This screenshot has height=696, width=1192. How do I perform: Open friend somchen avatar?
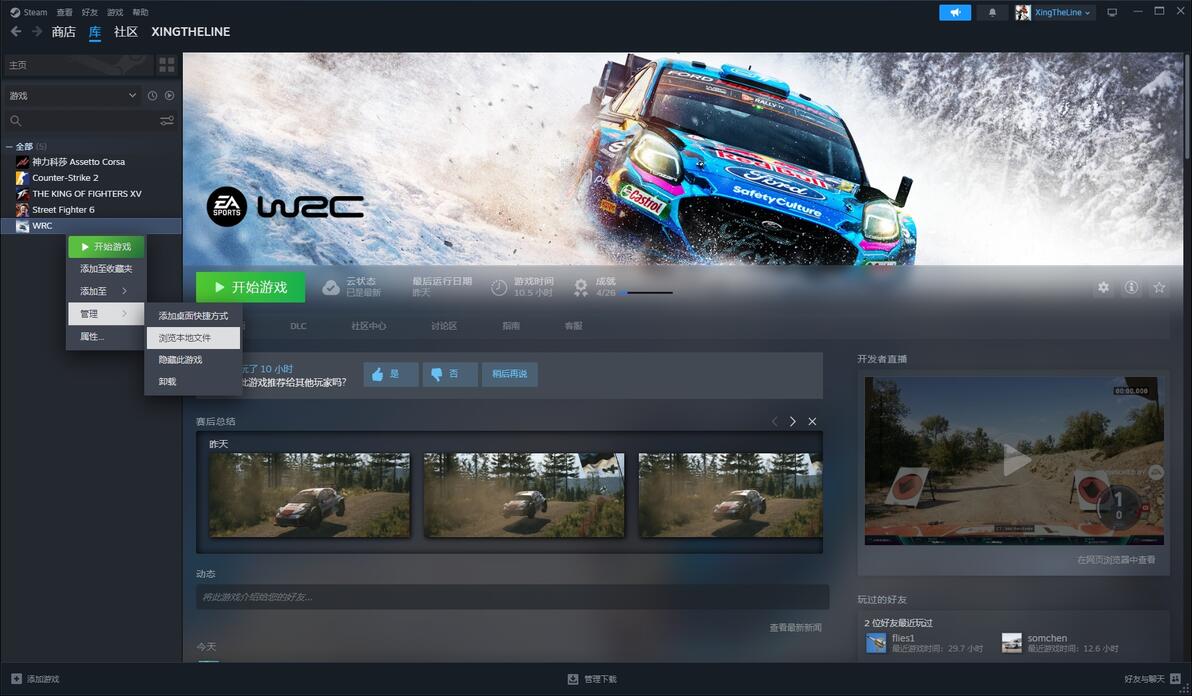(1012, 643)
